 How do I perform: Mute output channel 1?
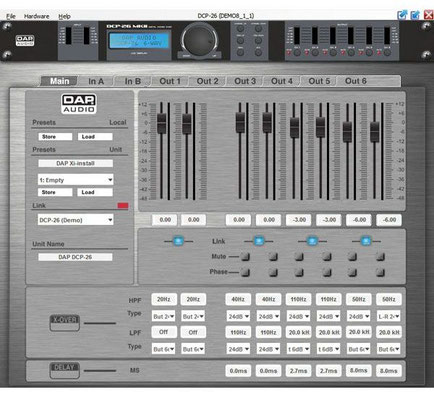[x=245, y=256]
